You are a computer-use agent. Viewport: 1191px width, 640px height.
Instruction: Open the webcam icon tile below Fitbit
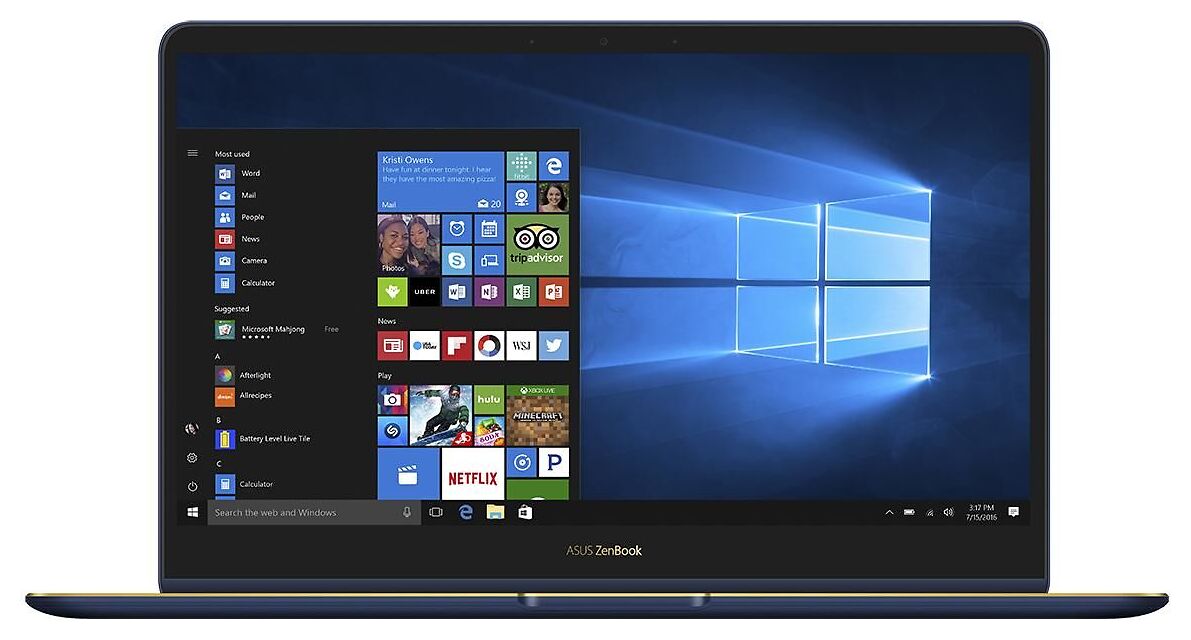point(521,197)
